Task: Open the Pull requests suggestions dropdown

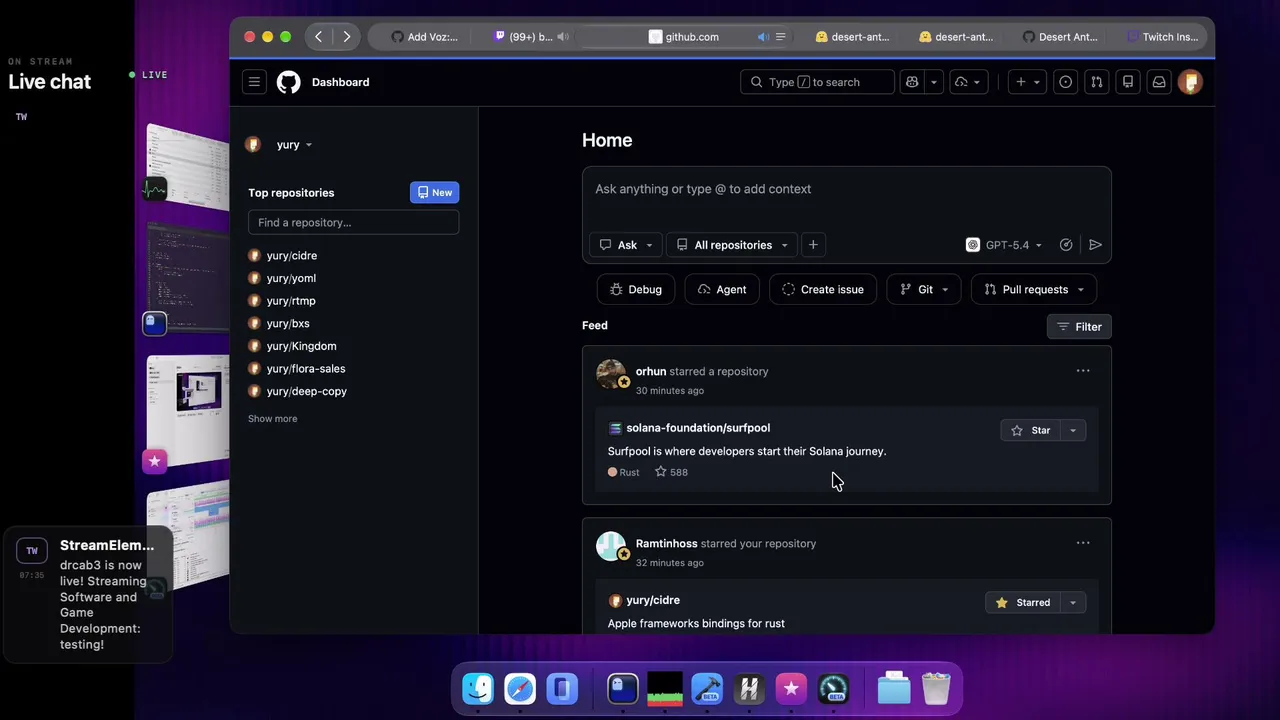Action: tap(1034, 290)
